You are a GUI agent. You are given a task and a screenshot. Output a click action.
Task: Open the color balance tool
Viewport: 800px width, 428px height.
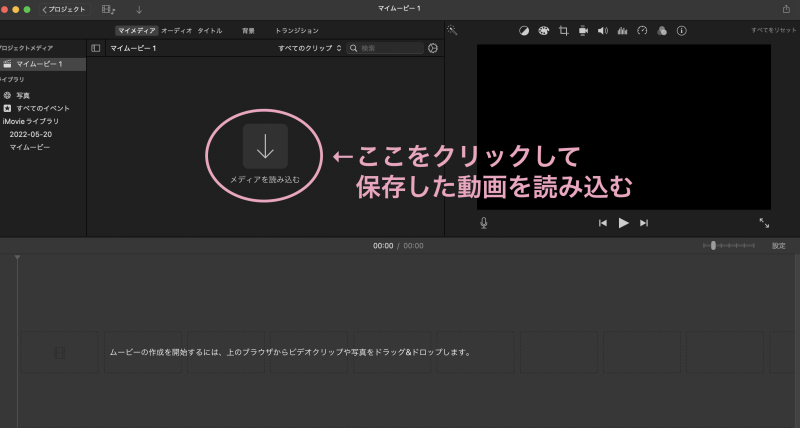(x=524, y=31)
